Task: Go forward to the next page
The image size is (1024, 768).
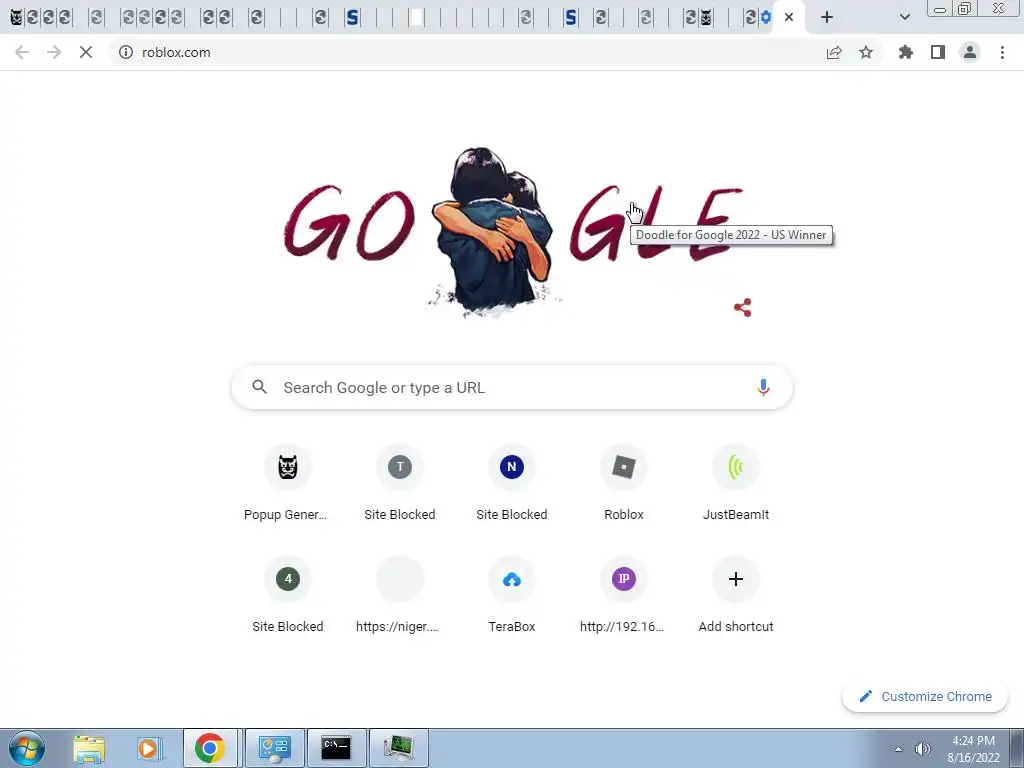Action: pos(54,52)
